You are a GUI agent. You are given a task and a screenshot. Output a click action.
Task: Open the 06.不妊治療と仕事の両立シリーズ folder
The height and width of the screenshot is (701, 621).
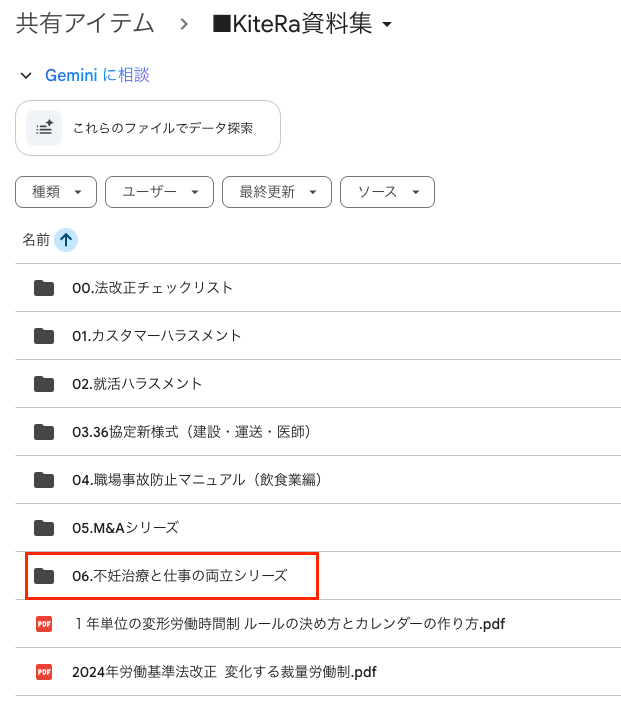[179, 576]
